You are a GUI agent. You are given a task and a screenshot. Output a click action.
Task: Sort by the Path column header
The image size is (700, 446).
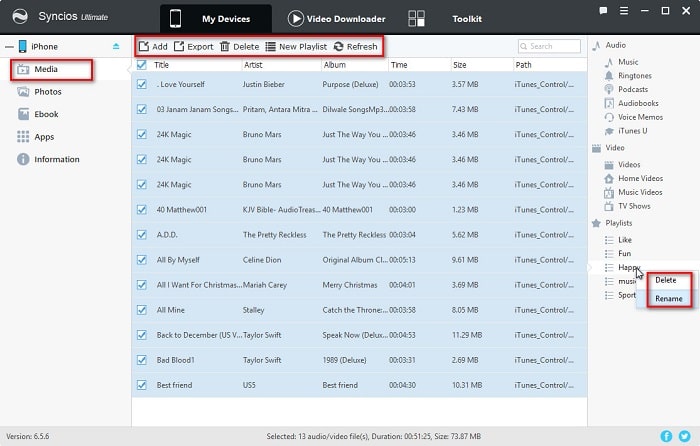523,65
